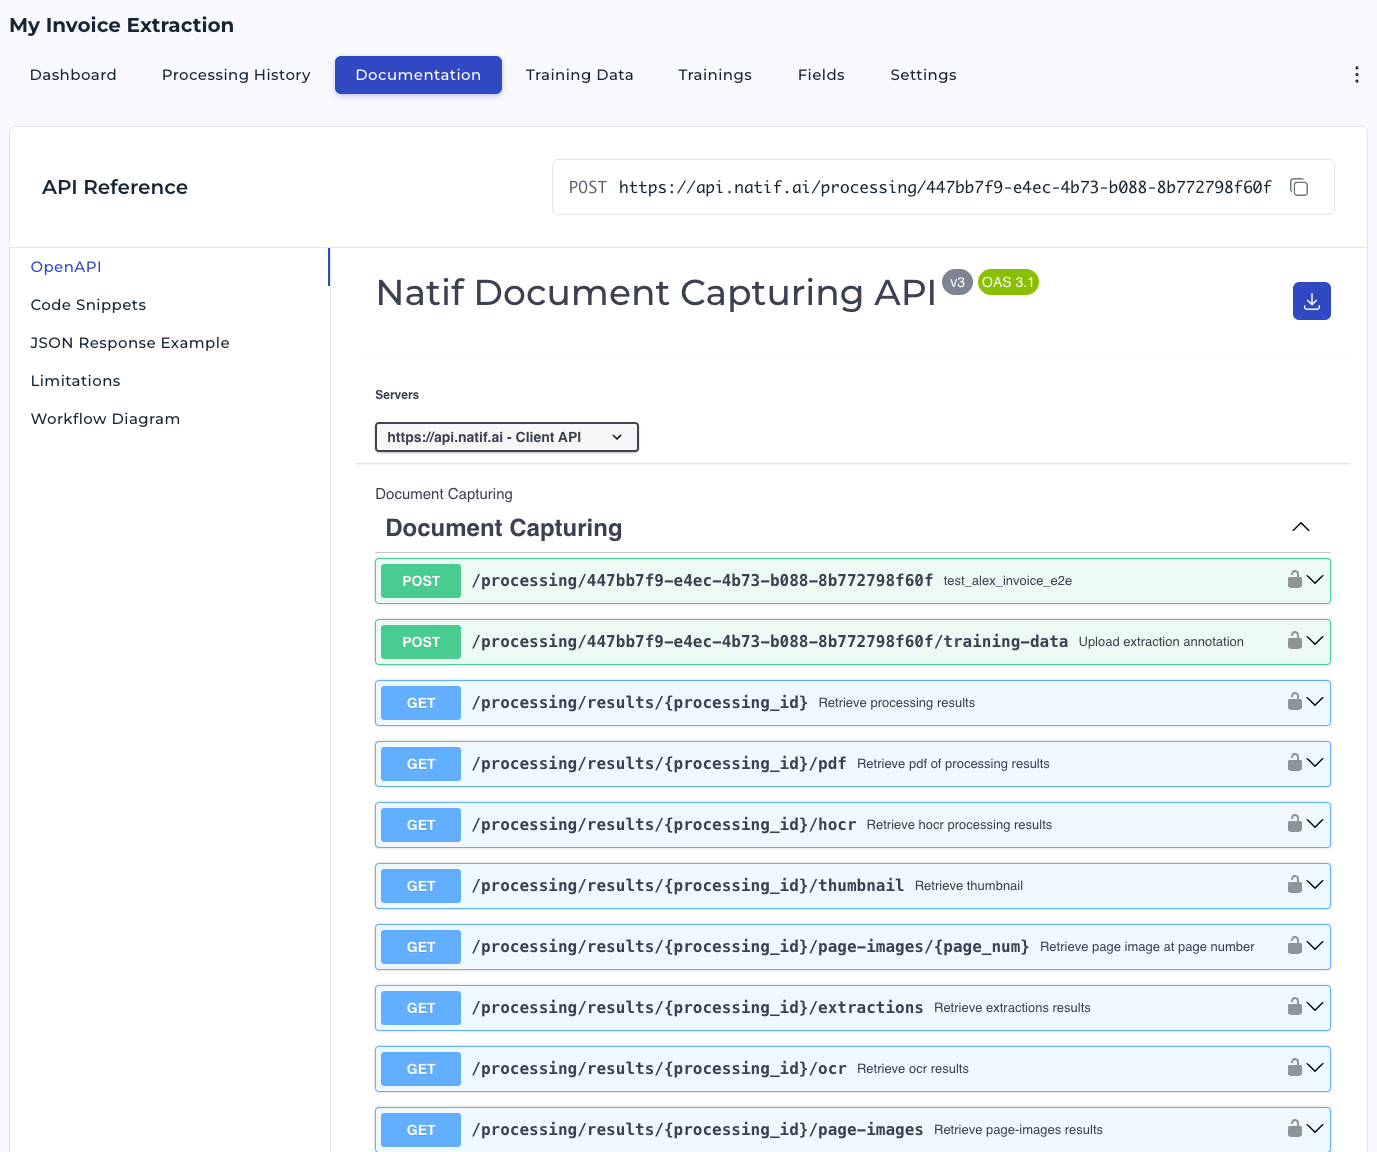Viewport: 1377px width, 1152px height.
Task: Open the Workflow Diagram section
Action: coord(105,419)
